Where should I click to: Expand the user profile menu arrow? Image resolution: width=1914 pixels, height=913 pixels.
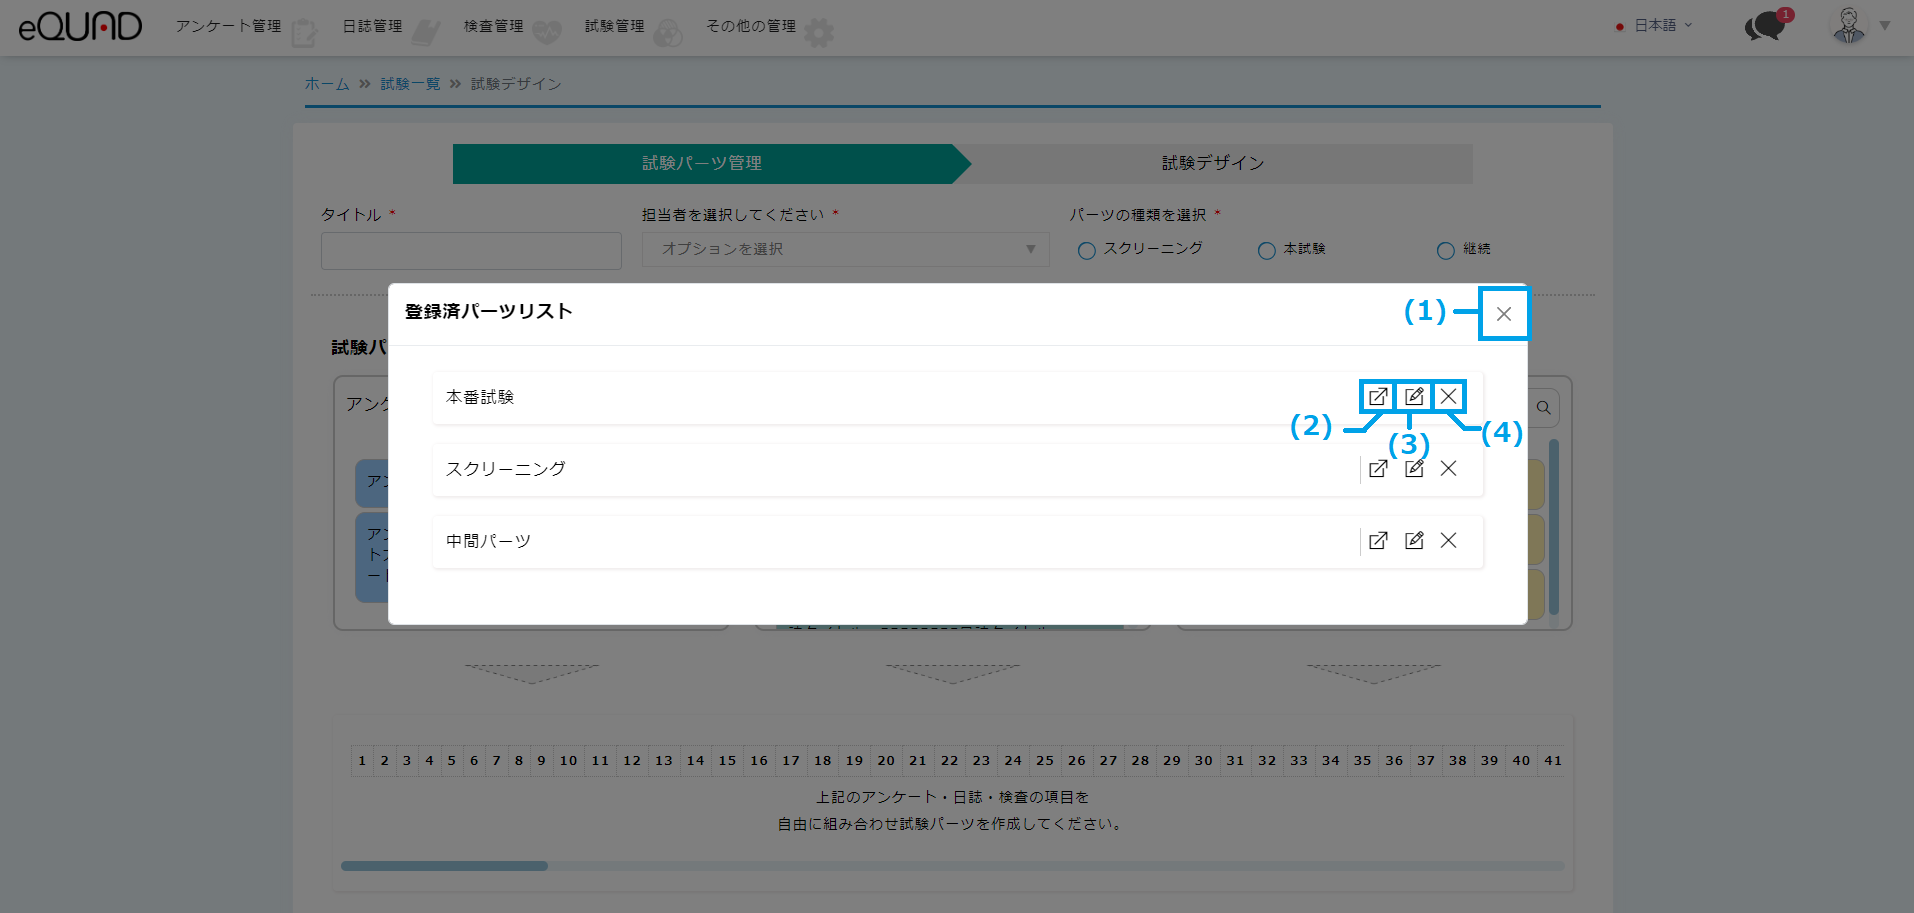coord(1884,26)
